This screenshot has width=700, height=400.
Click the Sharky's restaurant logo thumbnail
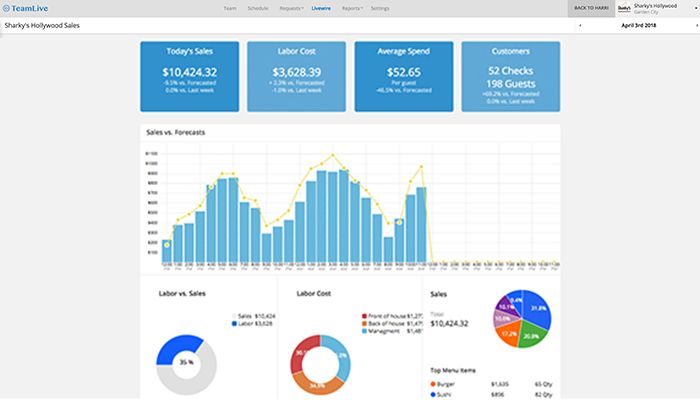pos(624,8)
